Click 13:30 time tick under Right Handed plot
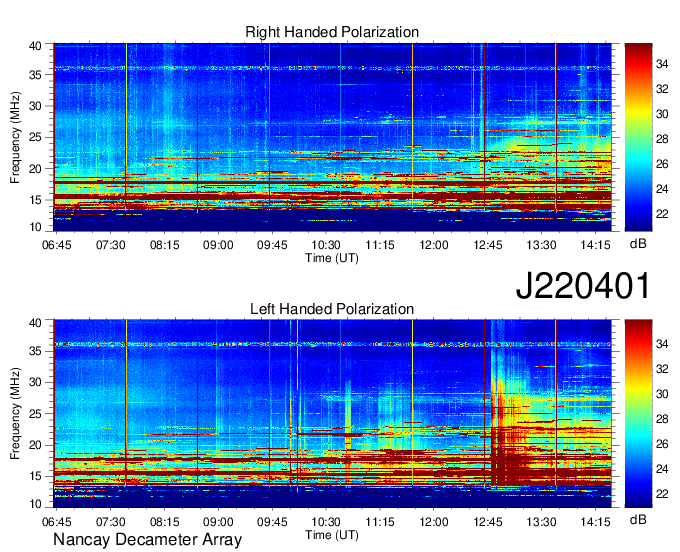Screen dimensions: 680x552 (x=541, y=245)
